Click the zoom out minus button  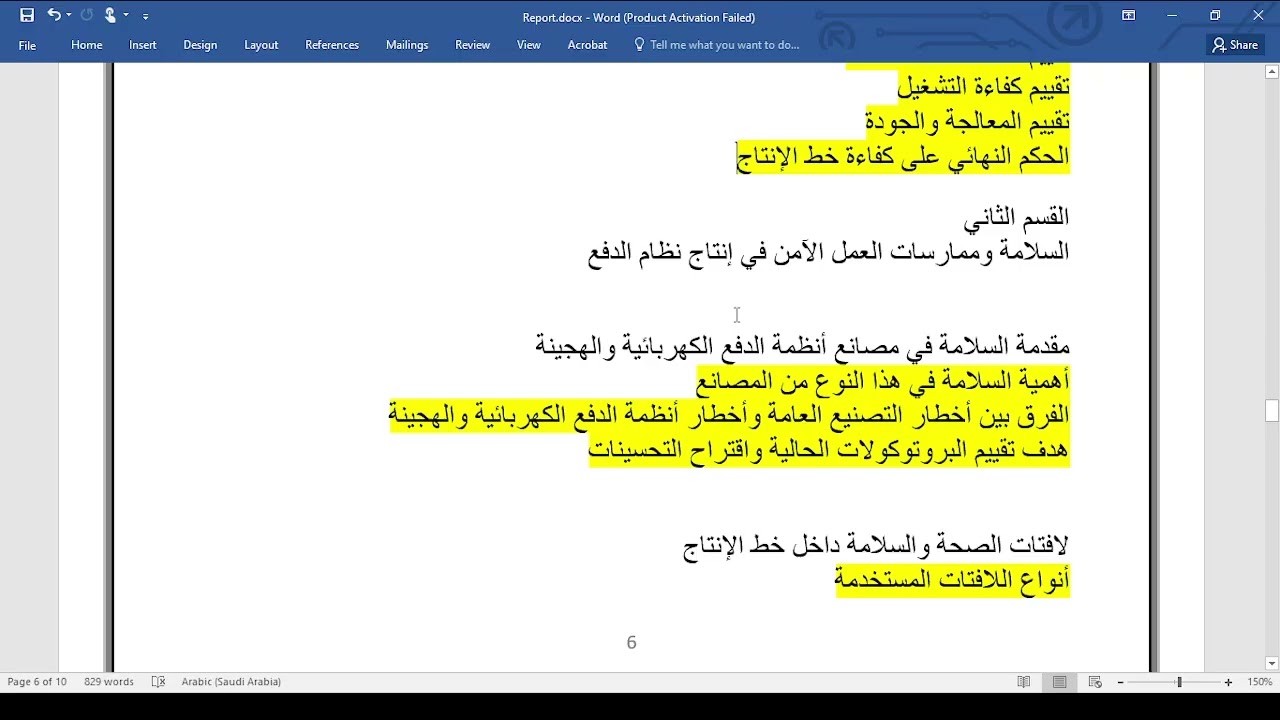(1121, 682)
